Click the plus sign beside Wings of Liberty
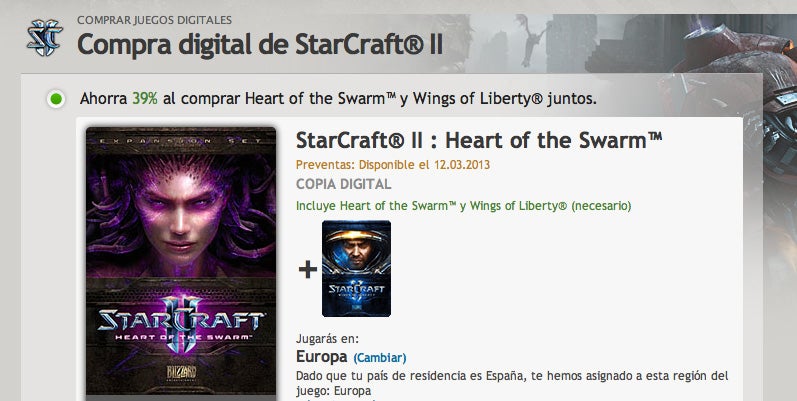 pyautogui.click(x=308, y=269)
